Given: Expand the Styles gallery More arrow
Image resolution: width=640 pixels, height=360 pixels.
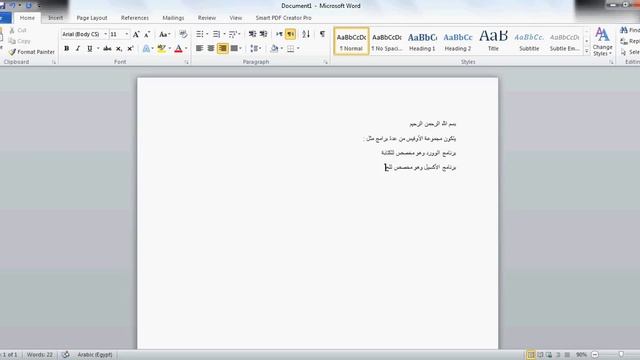Looking at the screenshot, I should pyautogui.click(x=587, y=51).
